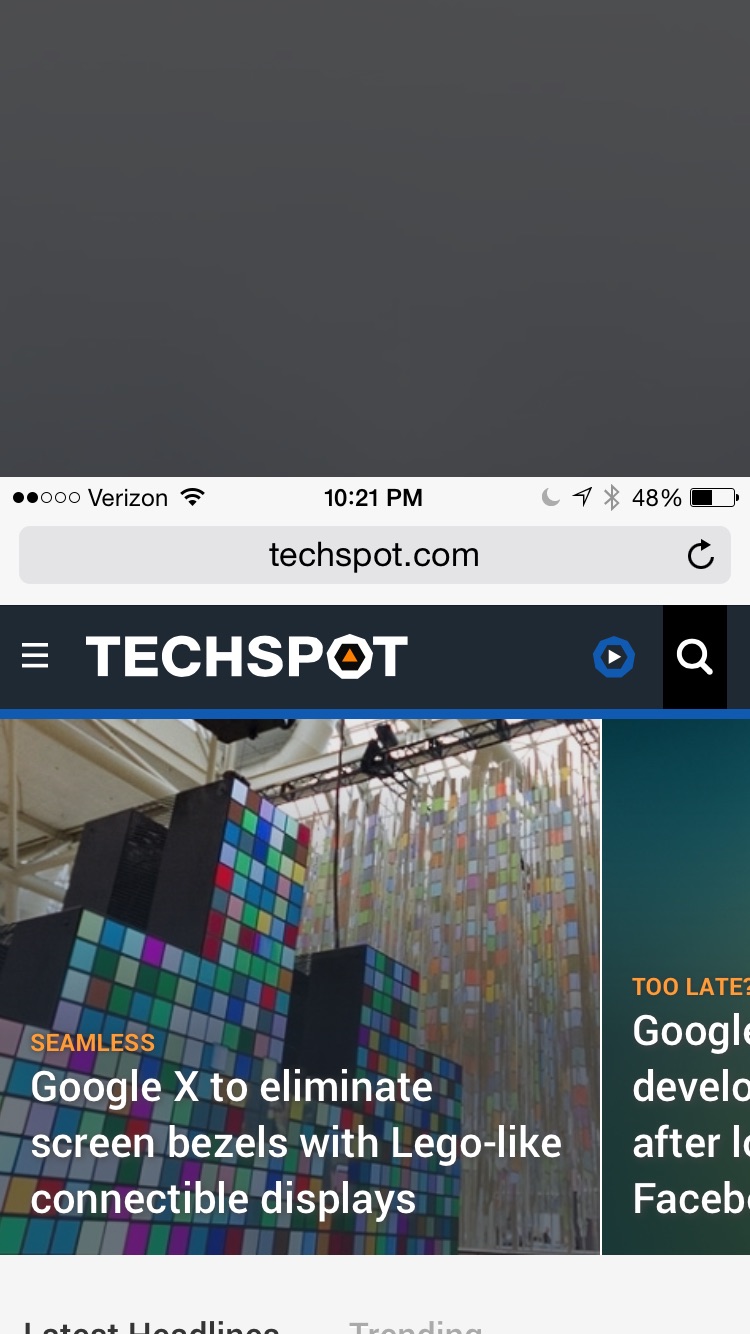Image resolution: width=750 pixels, height=1334 pixels.
Task: Tap the cellular signal strength dots
Action: (x=46, y=497)
